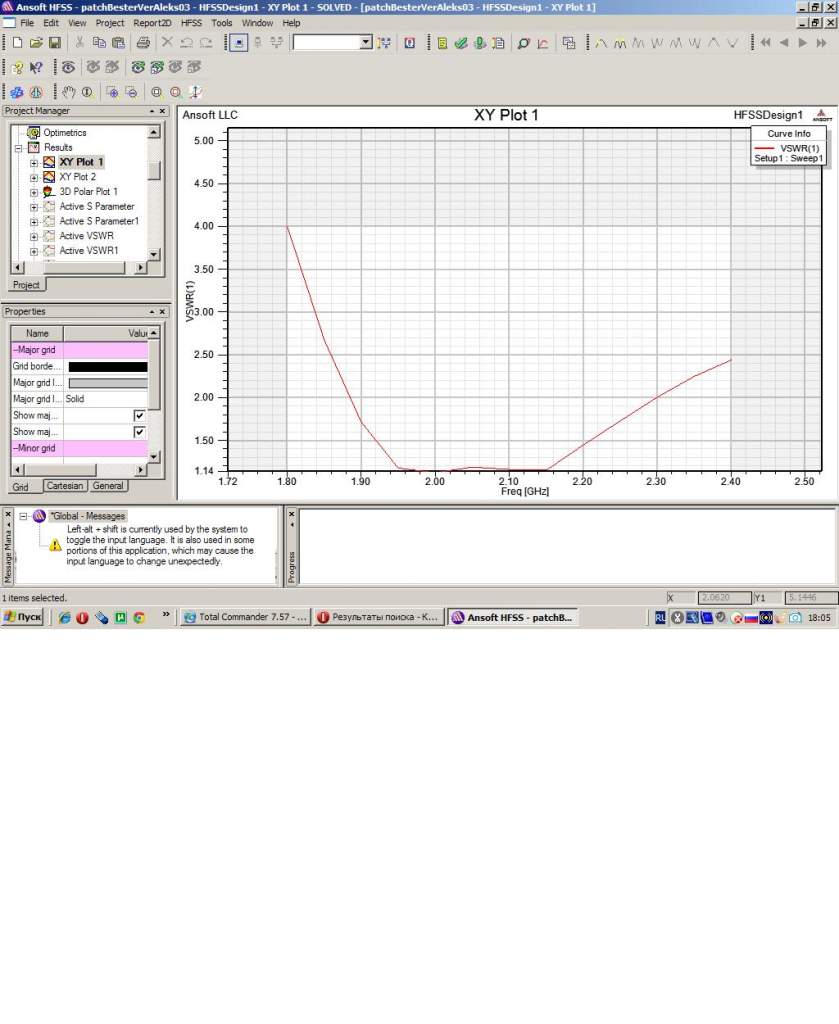Switch to the General properties tab

coord(108,486)
